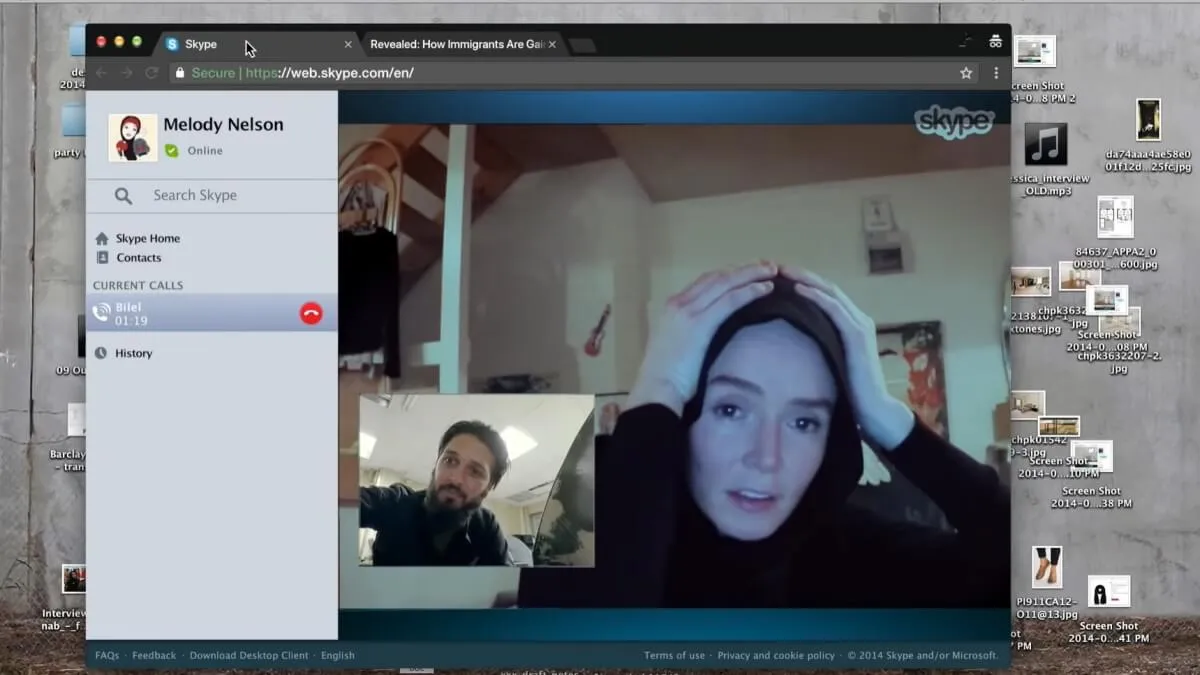Go back to the previous page
Viewport: 1200px width, 675px height.
pyautogui.click(x=101, y=73)
